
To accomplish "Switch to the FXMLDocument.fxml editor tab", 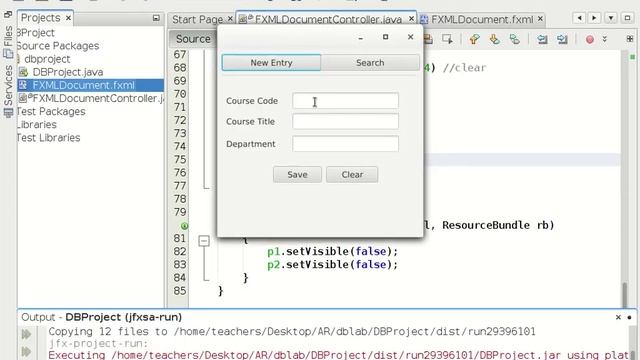I will [x=482, y=19].
